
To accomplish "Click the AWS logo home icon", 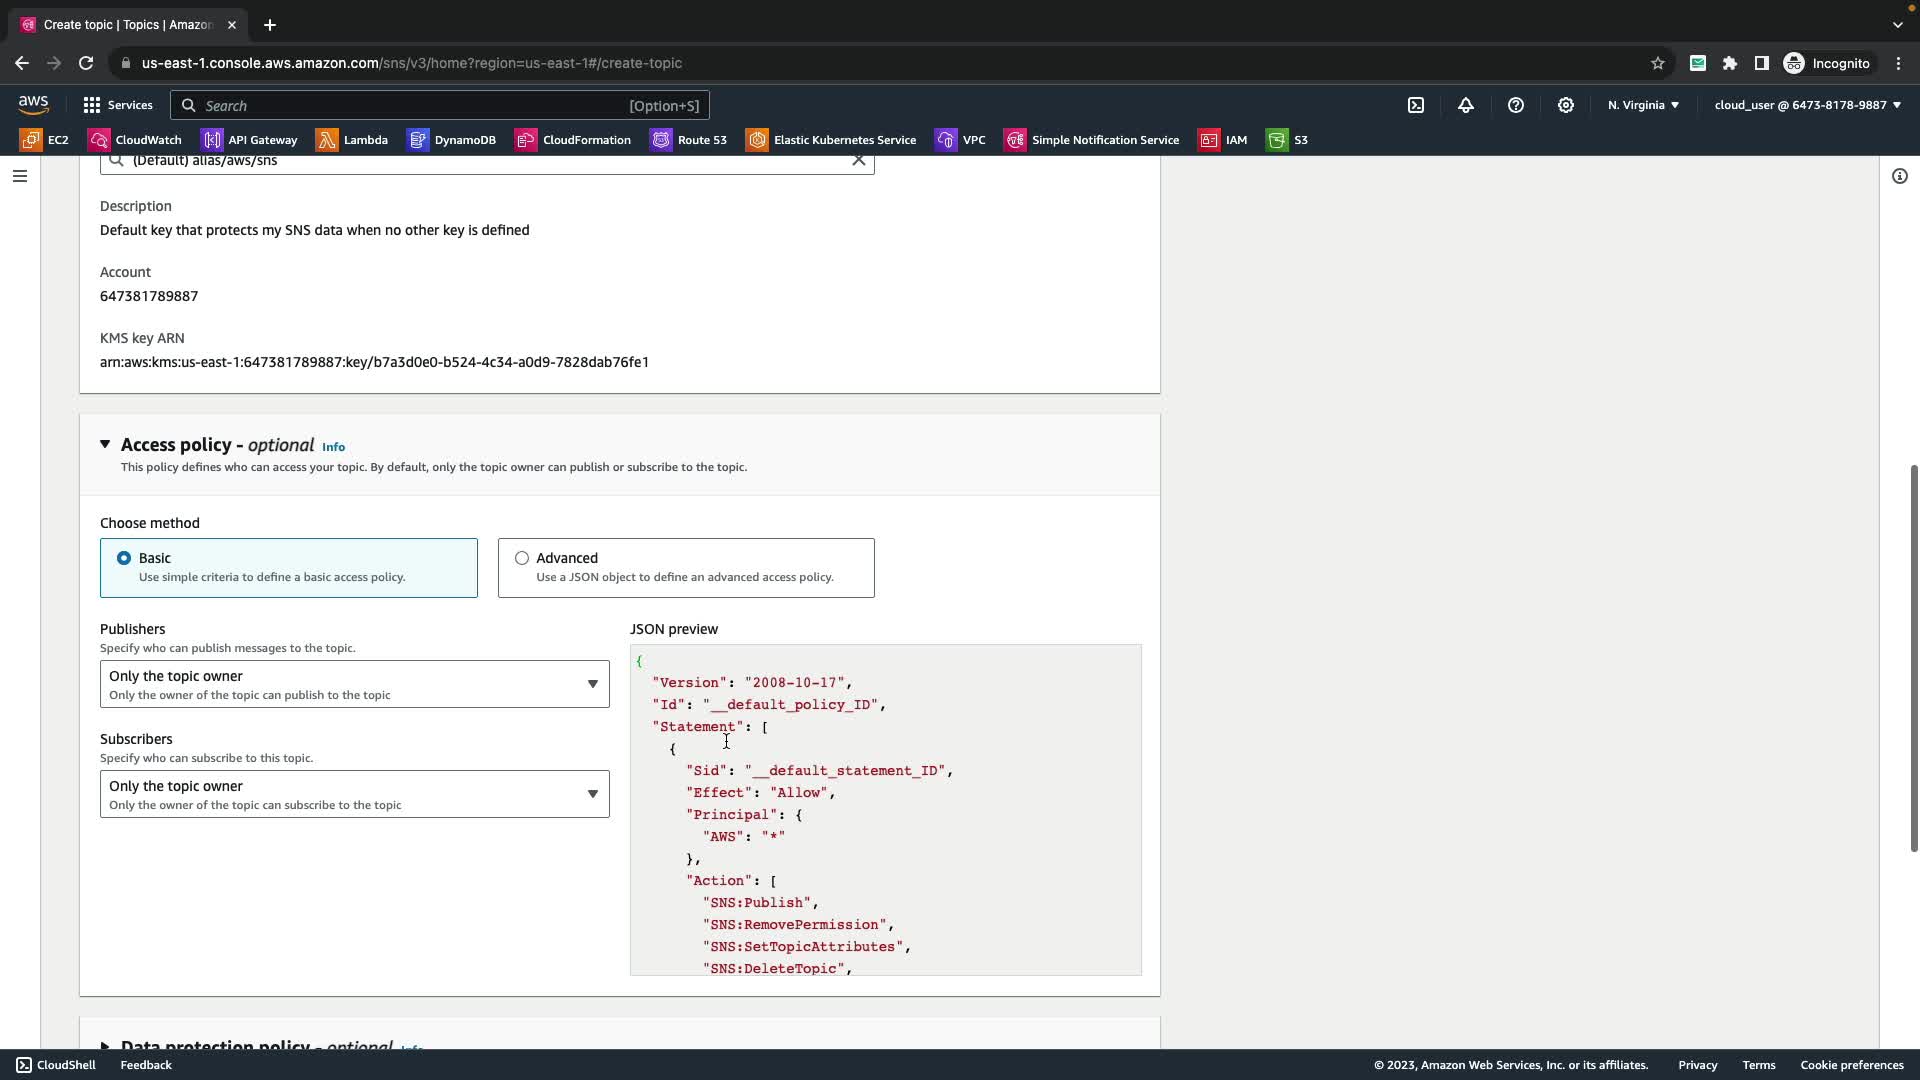I will pos(33,105).
